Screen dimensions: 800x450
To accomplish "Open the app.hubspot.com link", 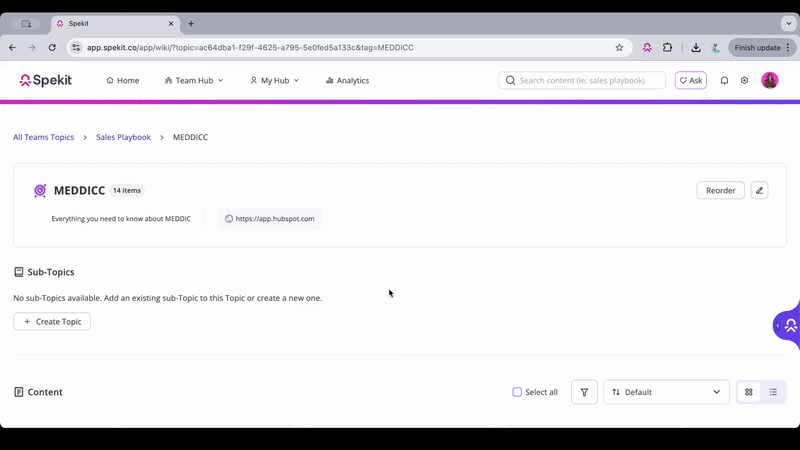I will tap(269, 218).
